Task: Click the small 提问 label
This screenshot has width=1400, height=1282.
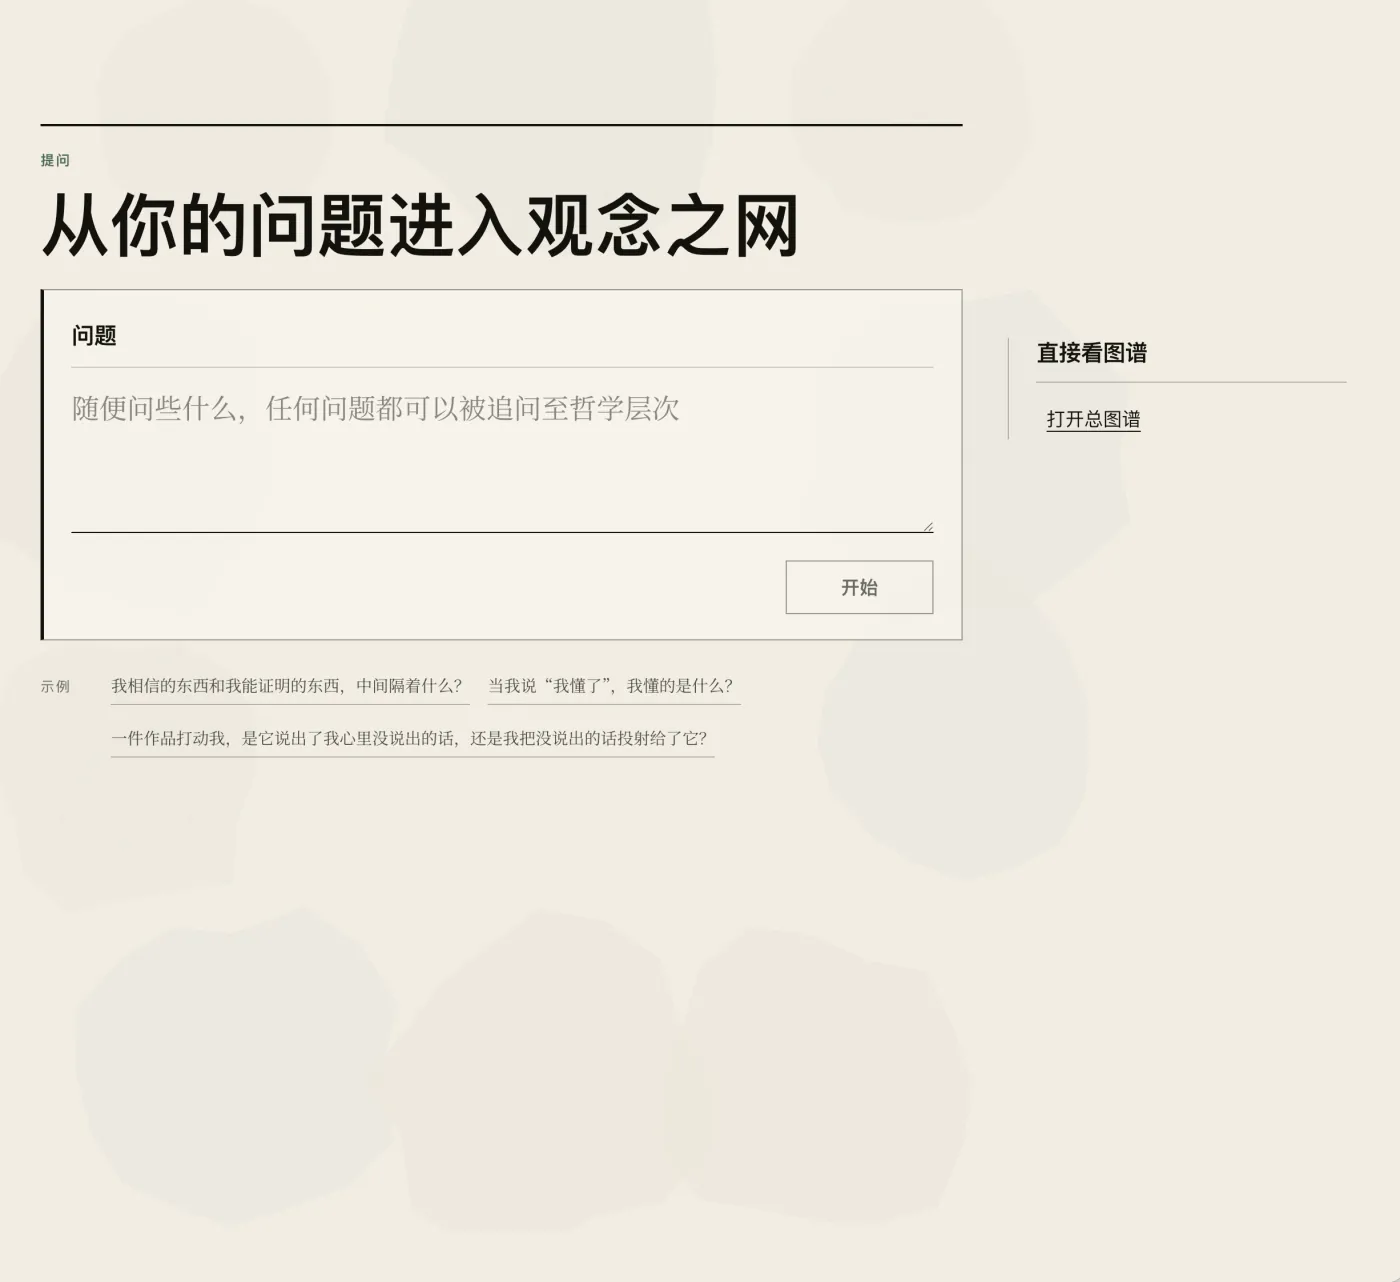Action: click(55, 160)
